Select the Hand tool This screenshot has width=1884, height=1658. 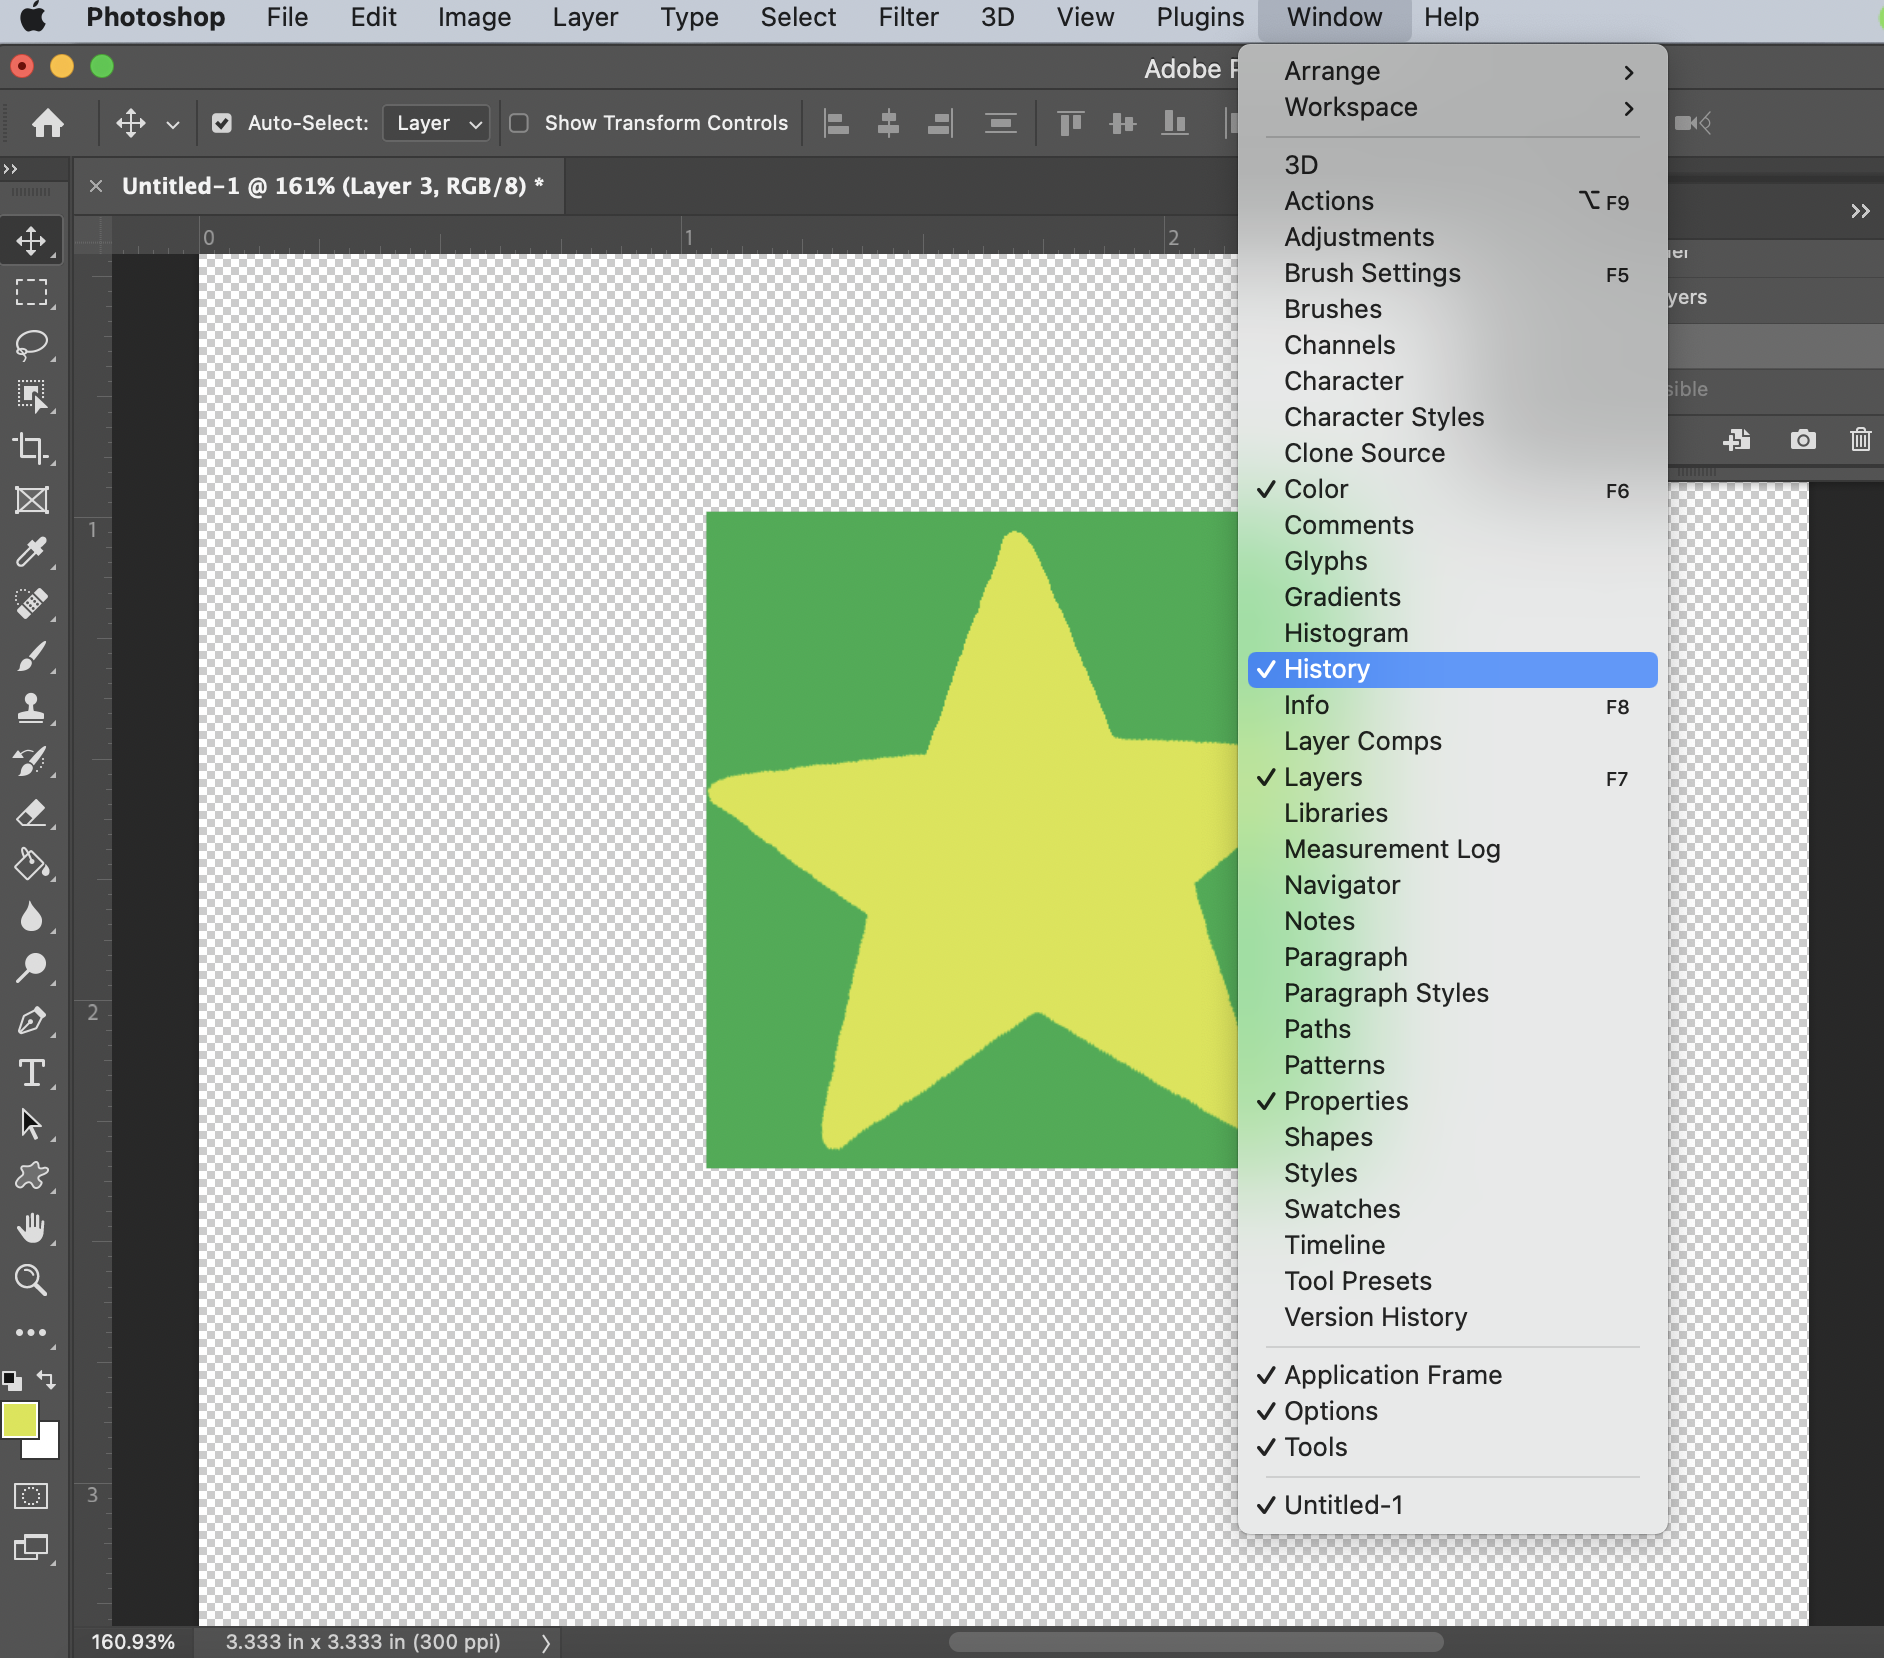coord(31,1228)
